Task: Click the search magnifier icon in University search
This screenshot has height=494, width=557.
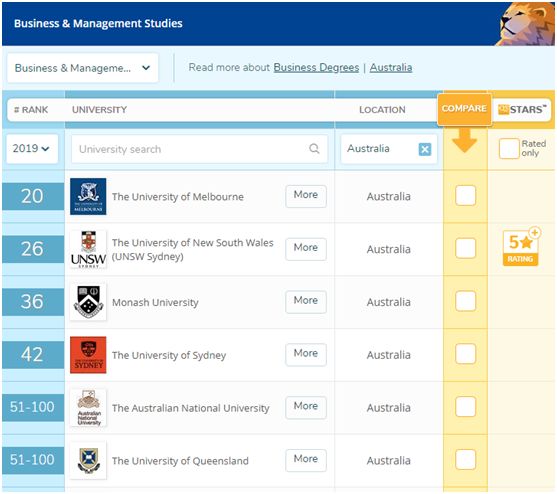Action: click(x=314, y=149)
